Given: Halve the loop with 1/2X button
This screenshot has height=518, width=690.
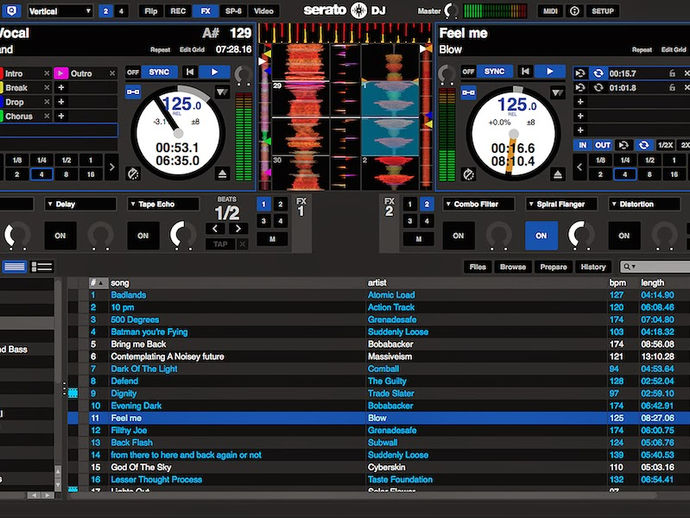Looking at the screenshot, I should 665,145.
